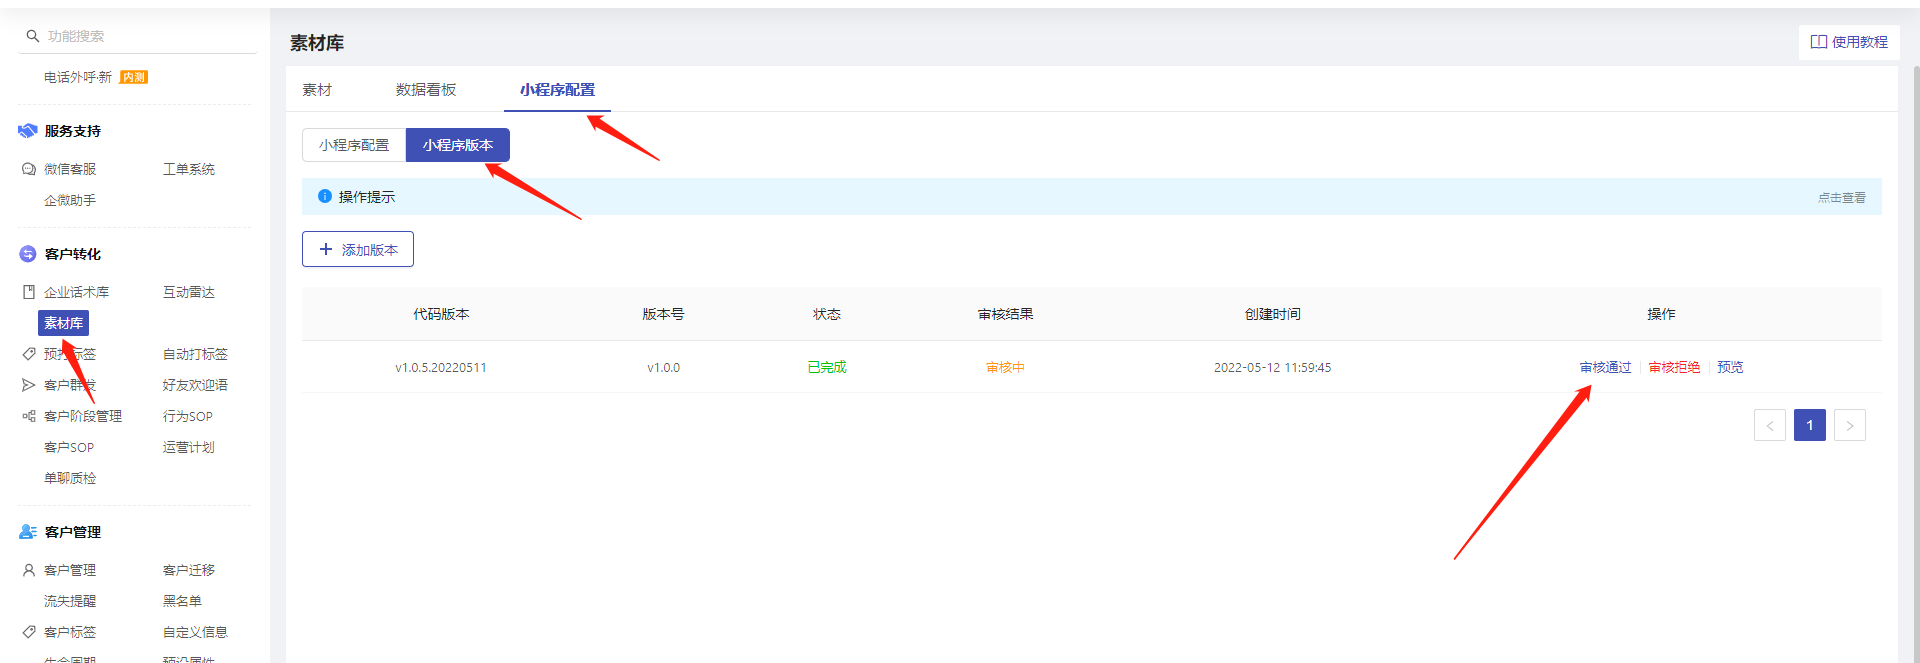The width and height of the screenshot is (1920, 663).
Task: Click the tag icon beside 客户标签
Action: click(x=29, y=632)
